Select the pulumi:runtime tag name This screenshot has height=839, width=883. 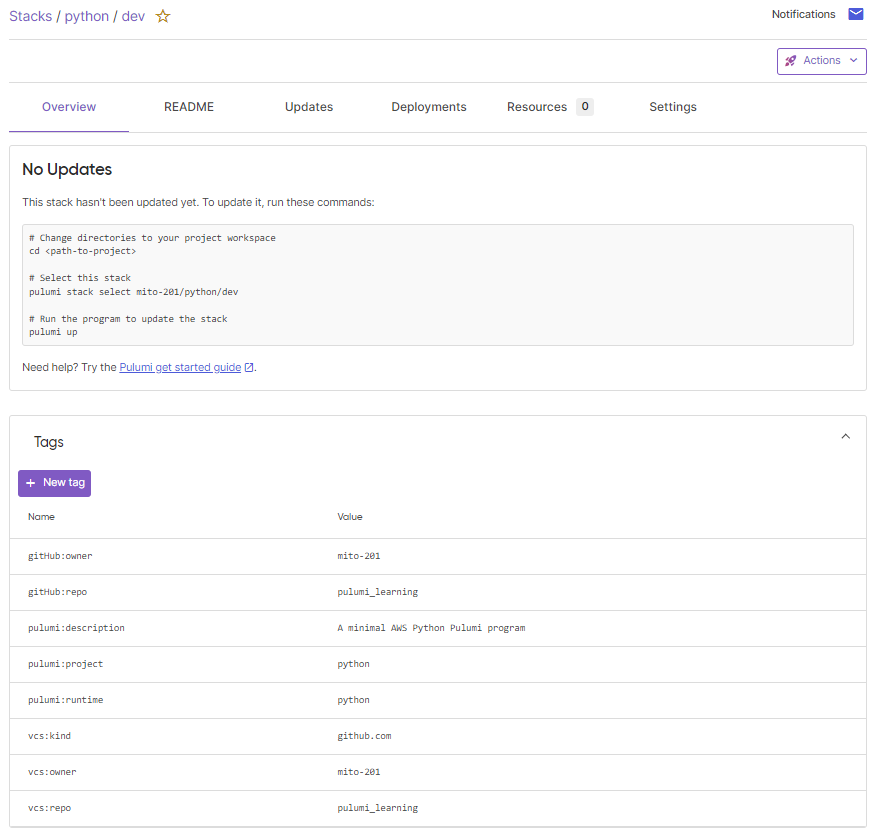(65, 700)
